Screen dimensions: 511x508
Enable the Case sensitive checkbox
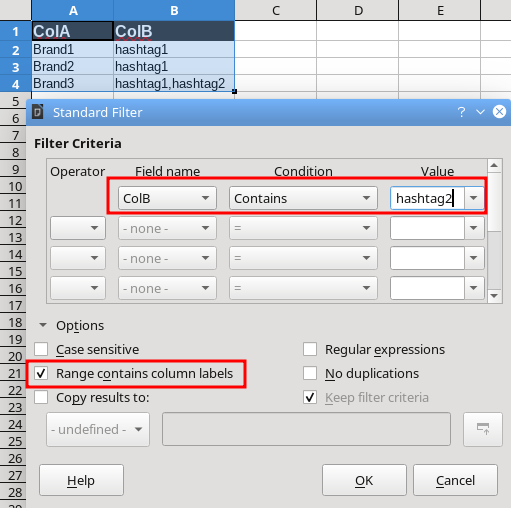[x=41, y=349]
